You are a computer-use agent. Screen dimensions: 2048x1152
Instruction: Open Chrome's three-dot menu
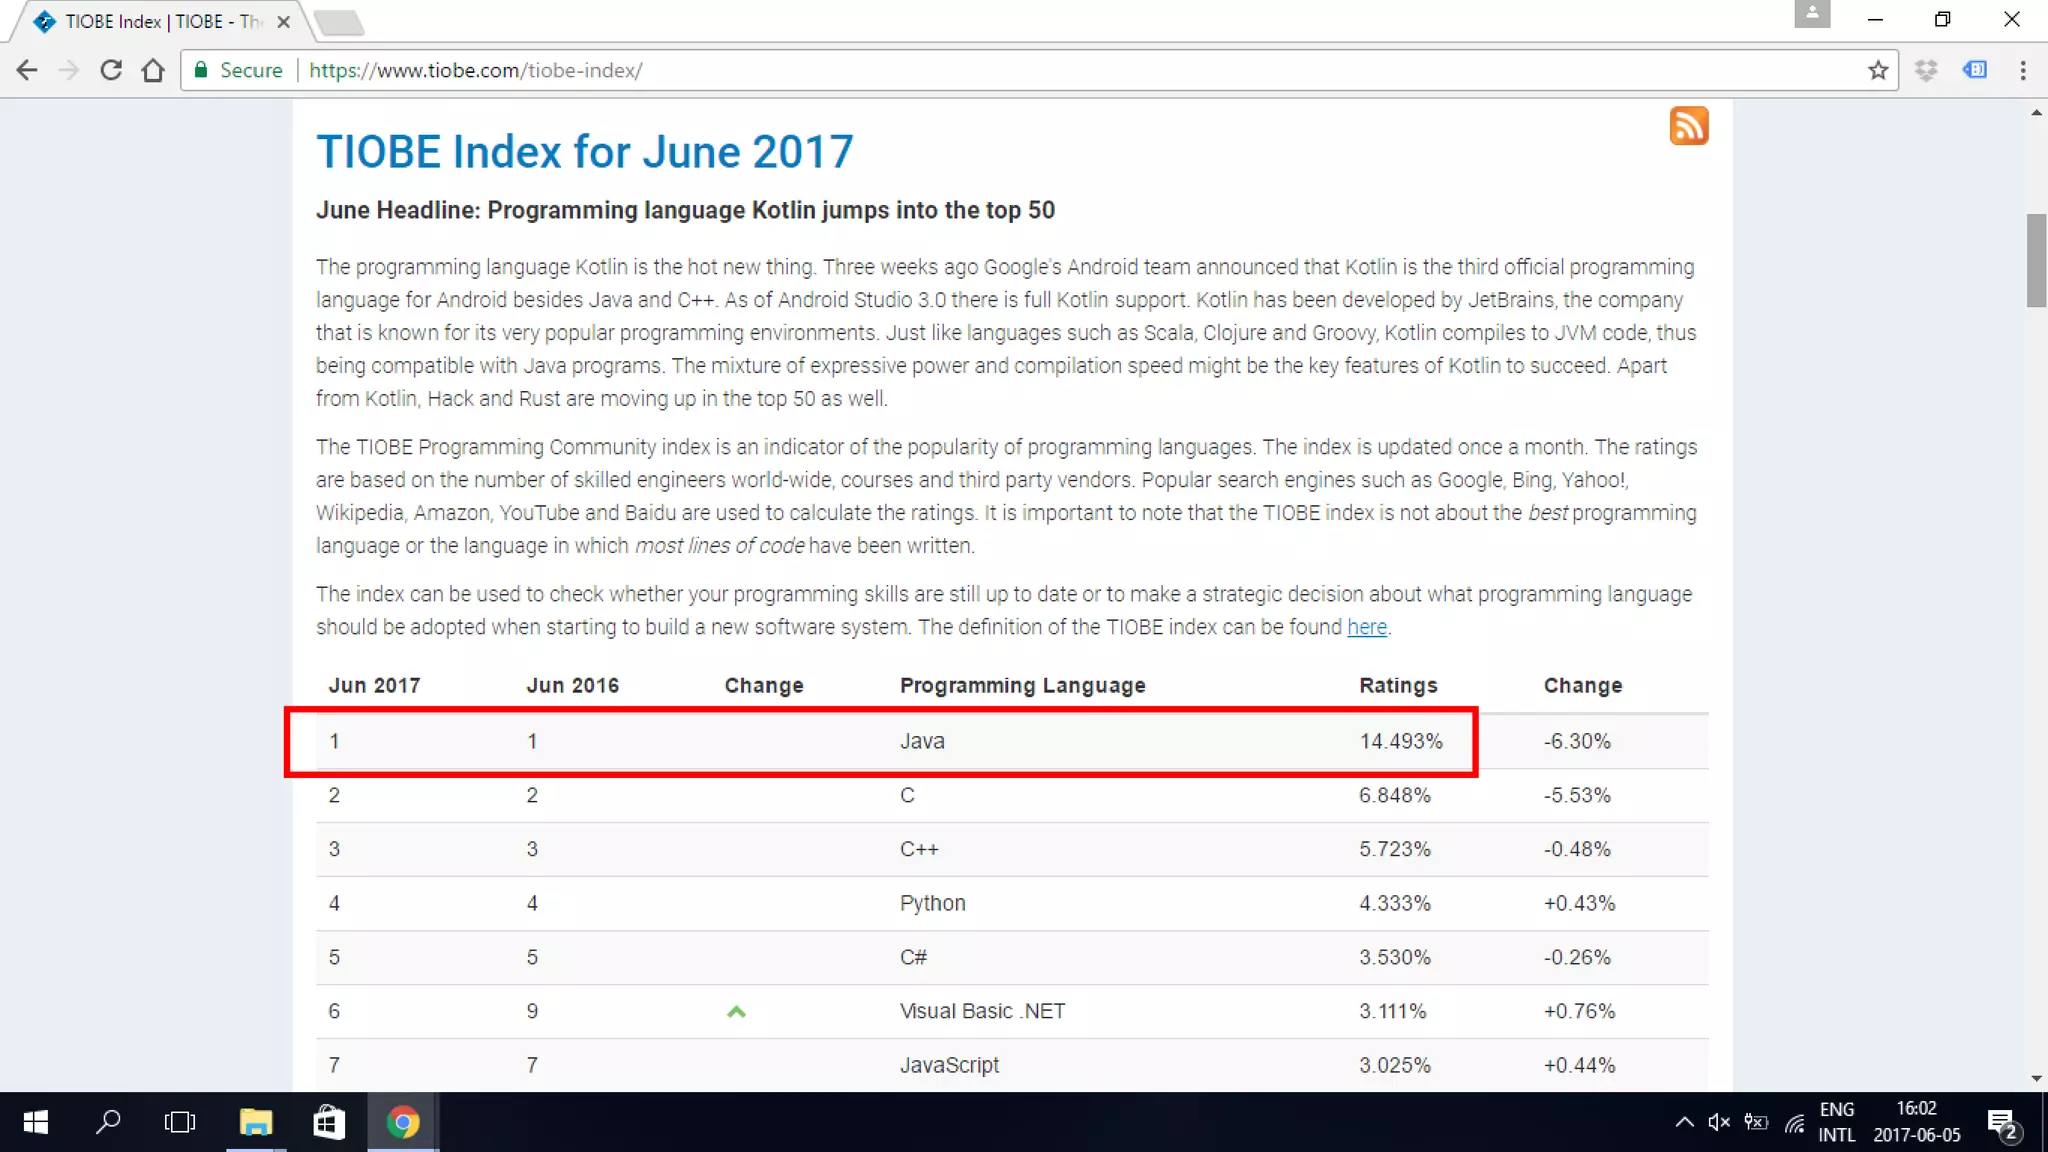tap(2022, 70)
